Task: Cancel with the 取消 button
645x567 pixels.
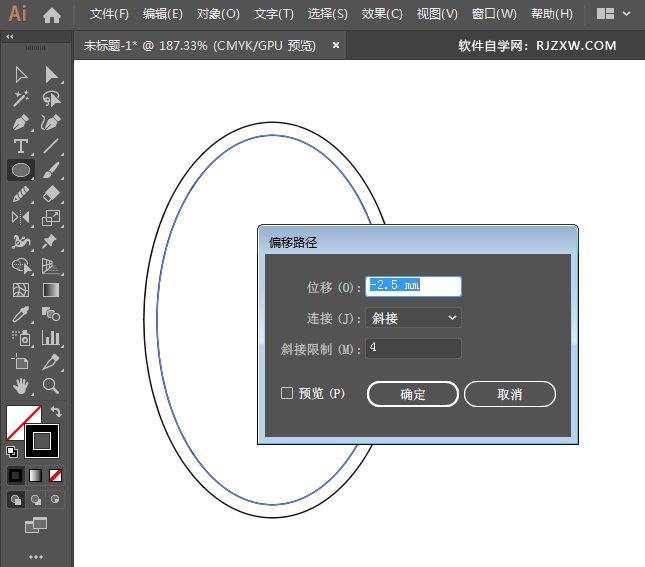Action: (x=510, y=394)
